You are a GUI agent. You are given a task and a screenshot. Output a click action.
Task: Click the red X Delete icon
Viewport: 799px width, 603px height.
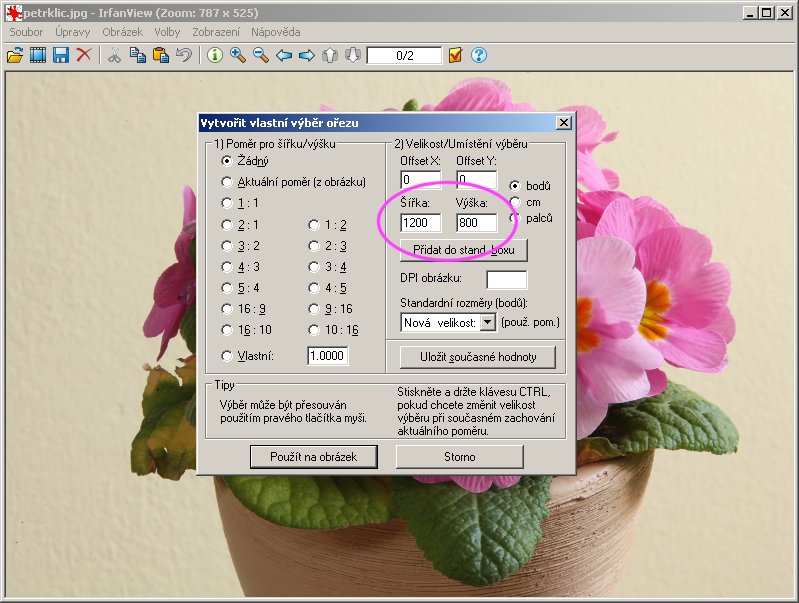[84, 55]
